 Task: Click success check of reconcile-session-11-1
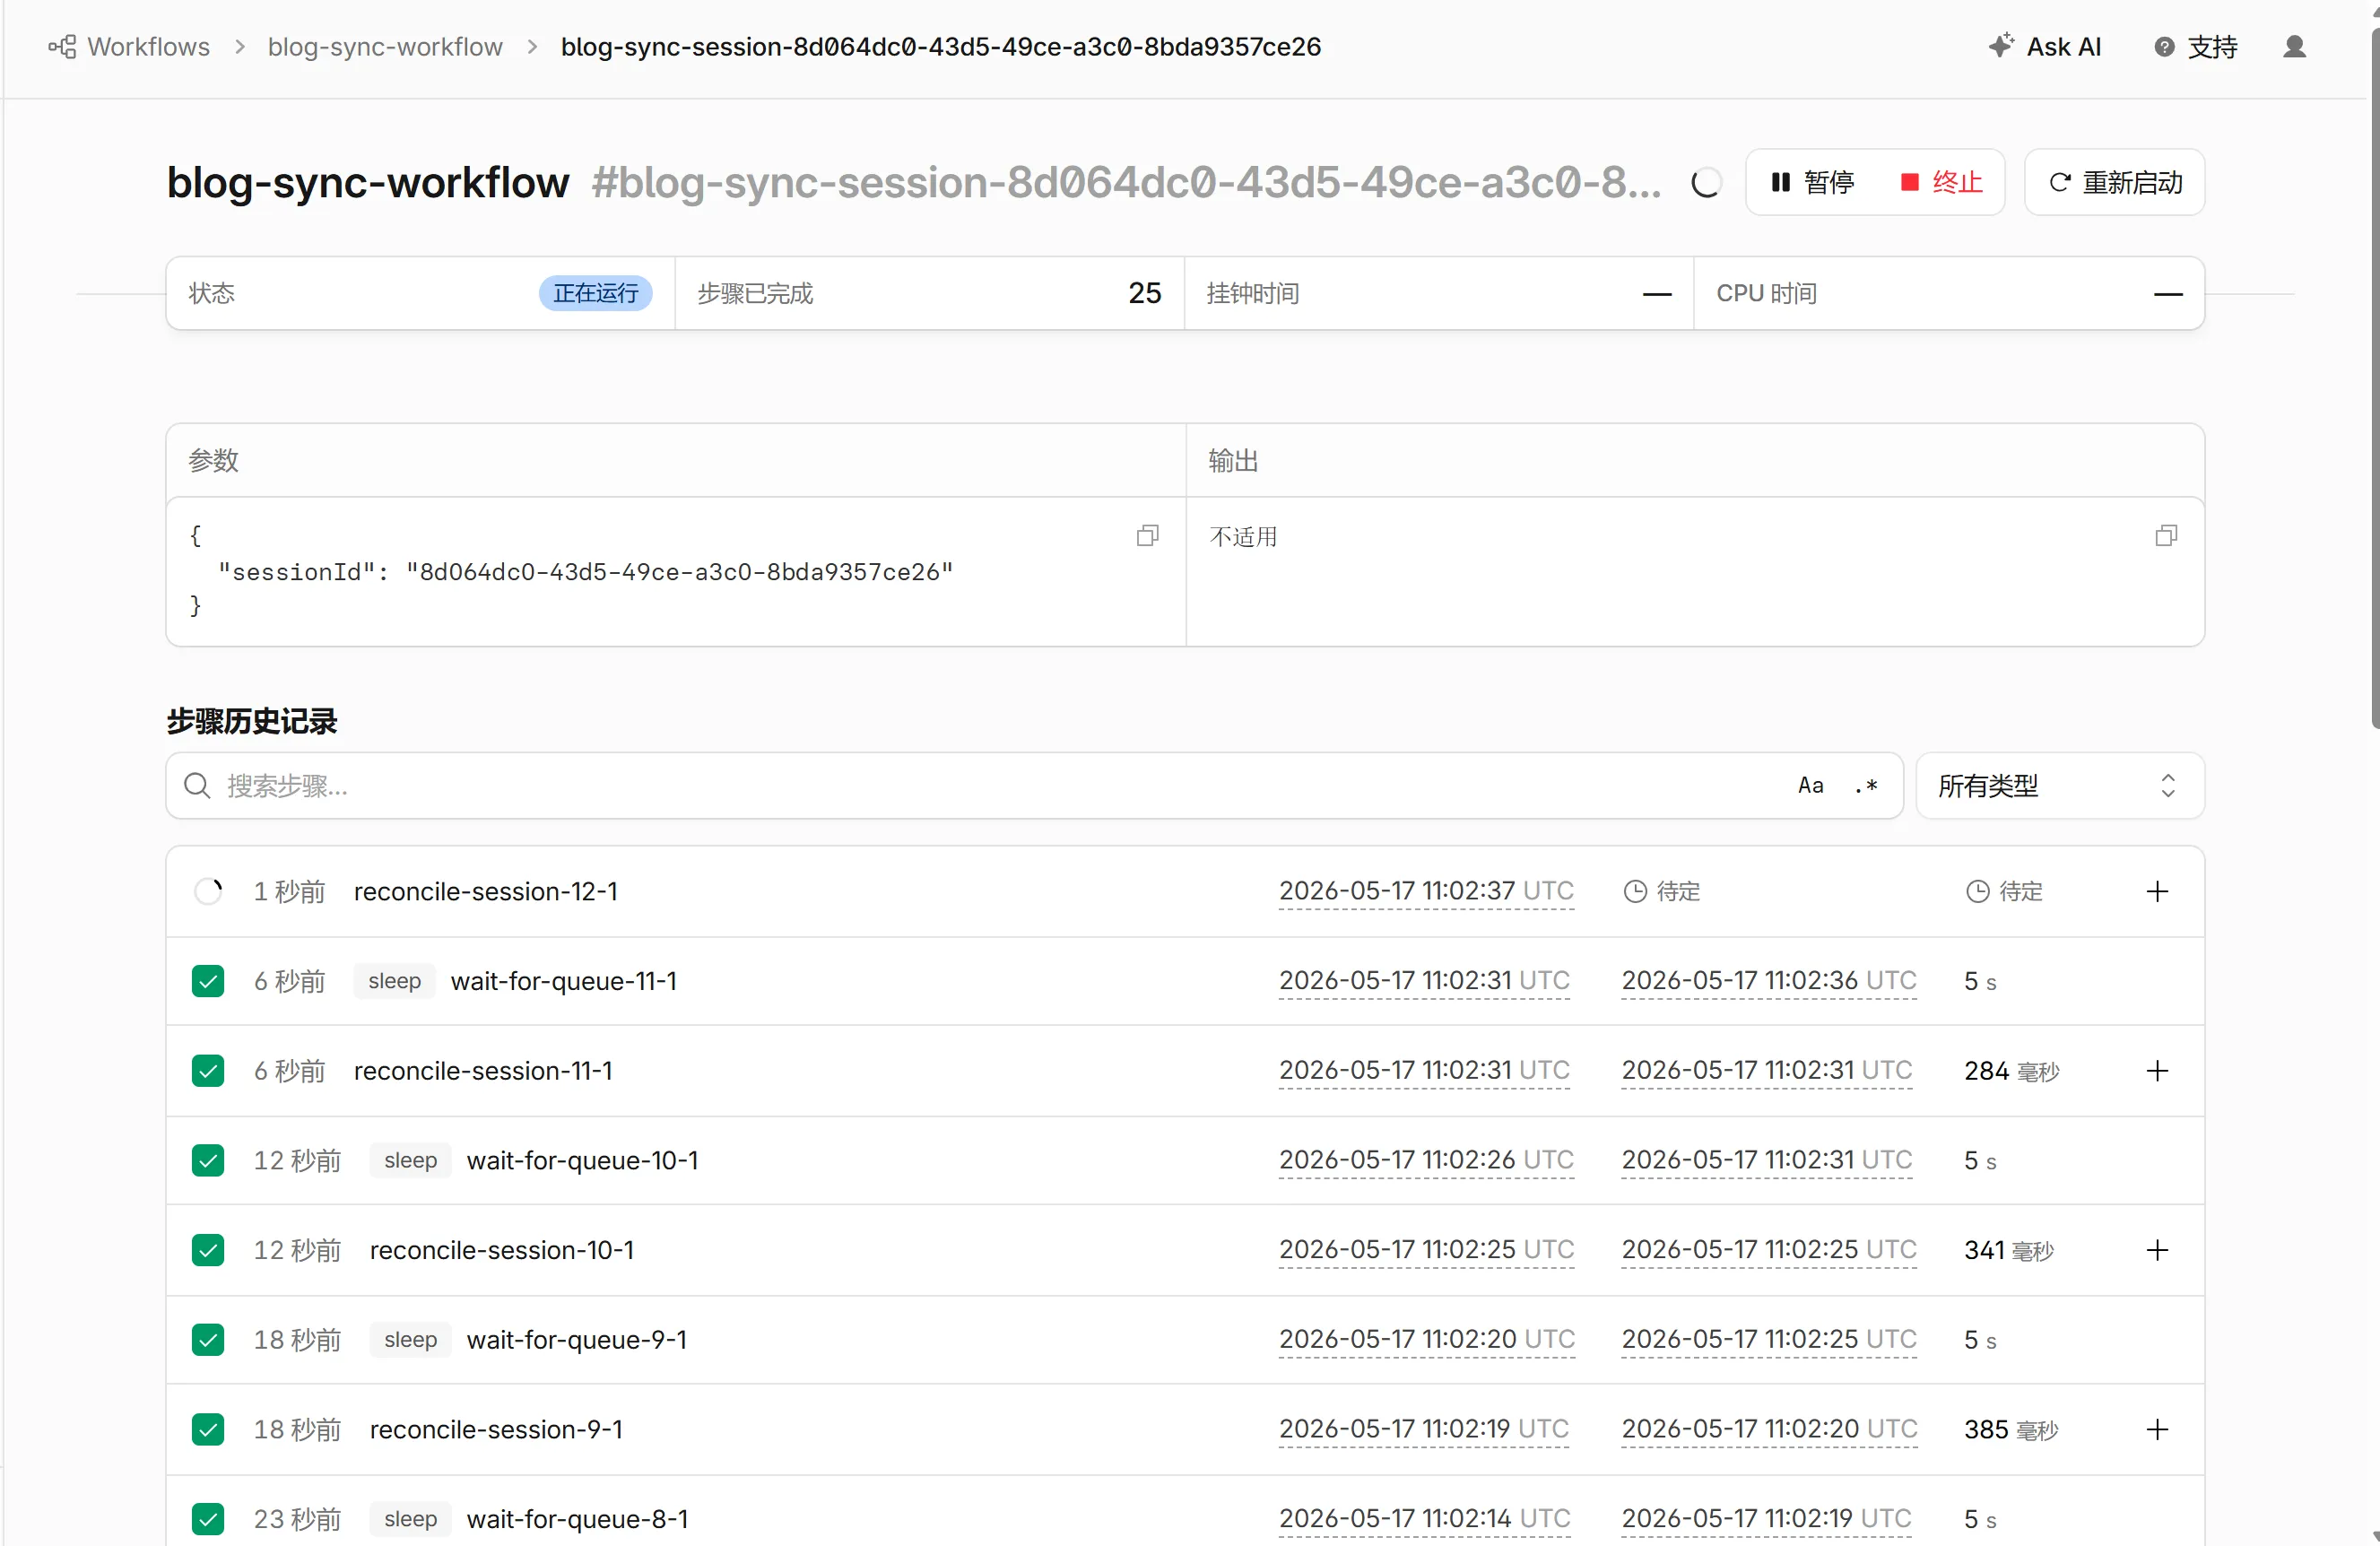coord(208,1071)
